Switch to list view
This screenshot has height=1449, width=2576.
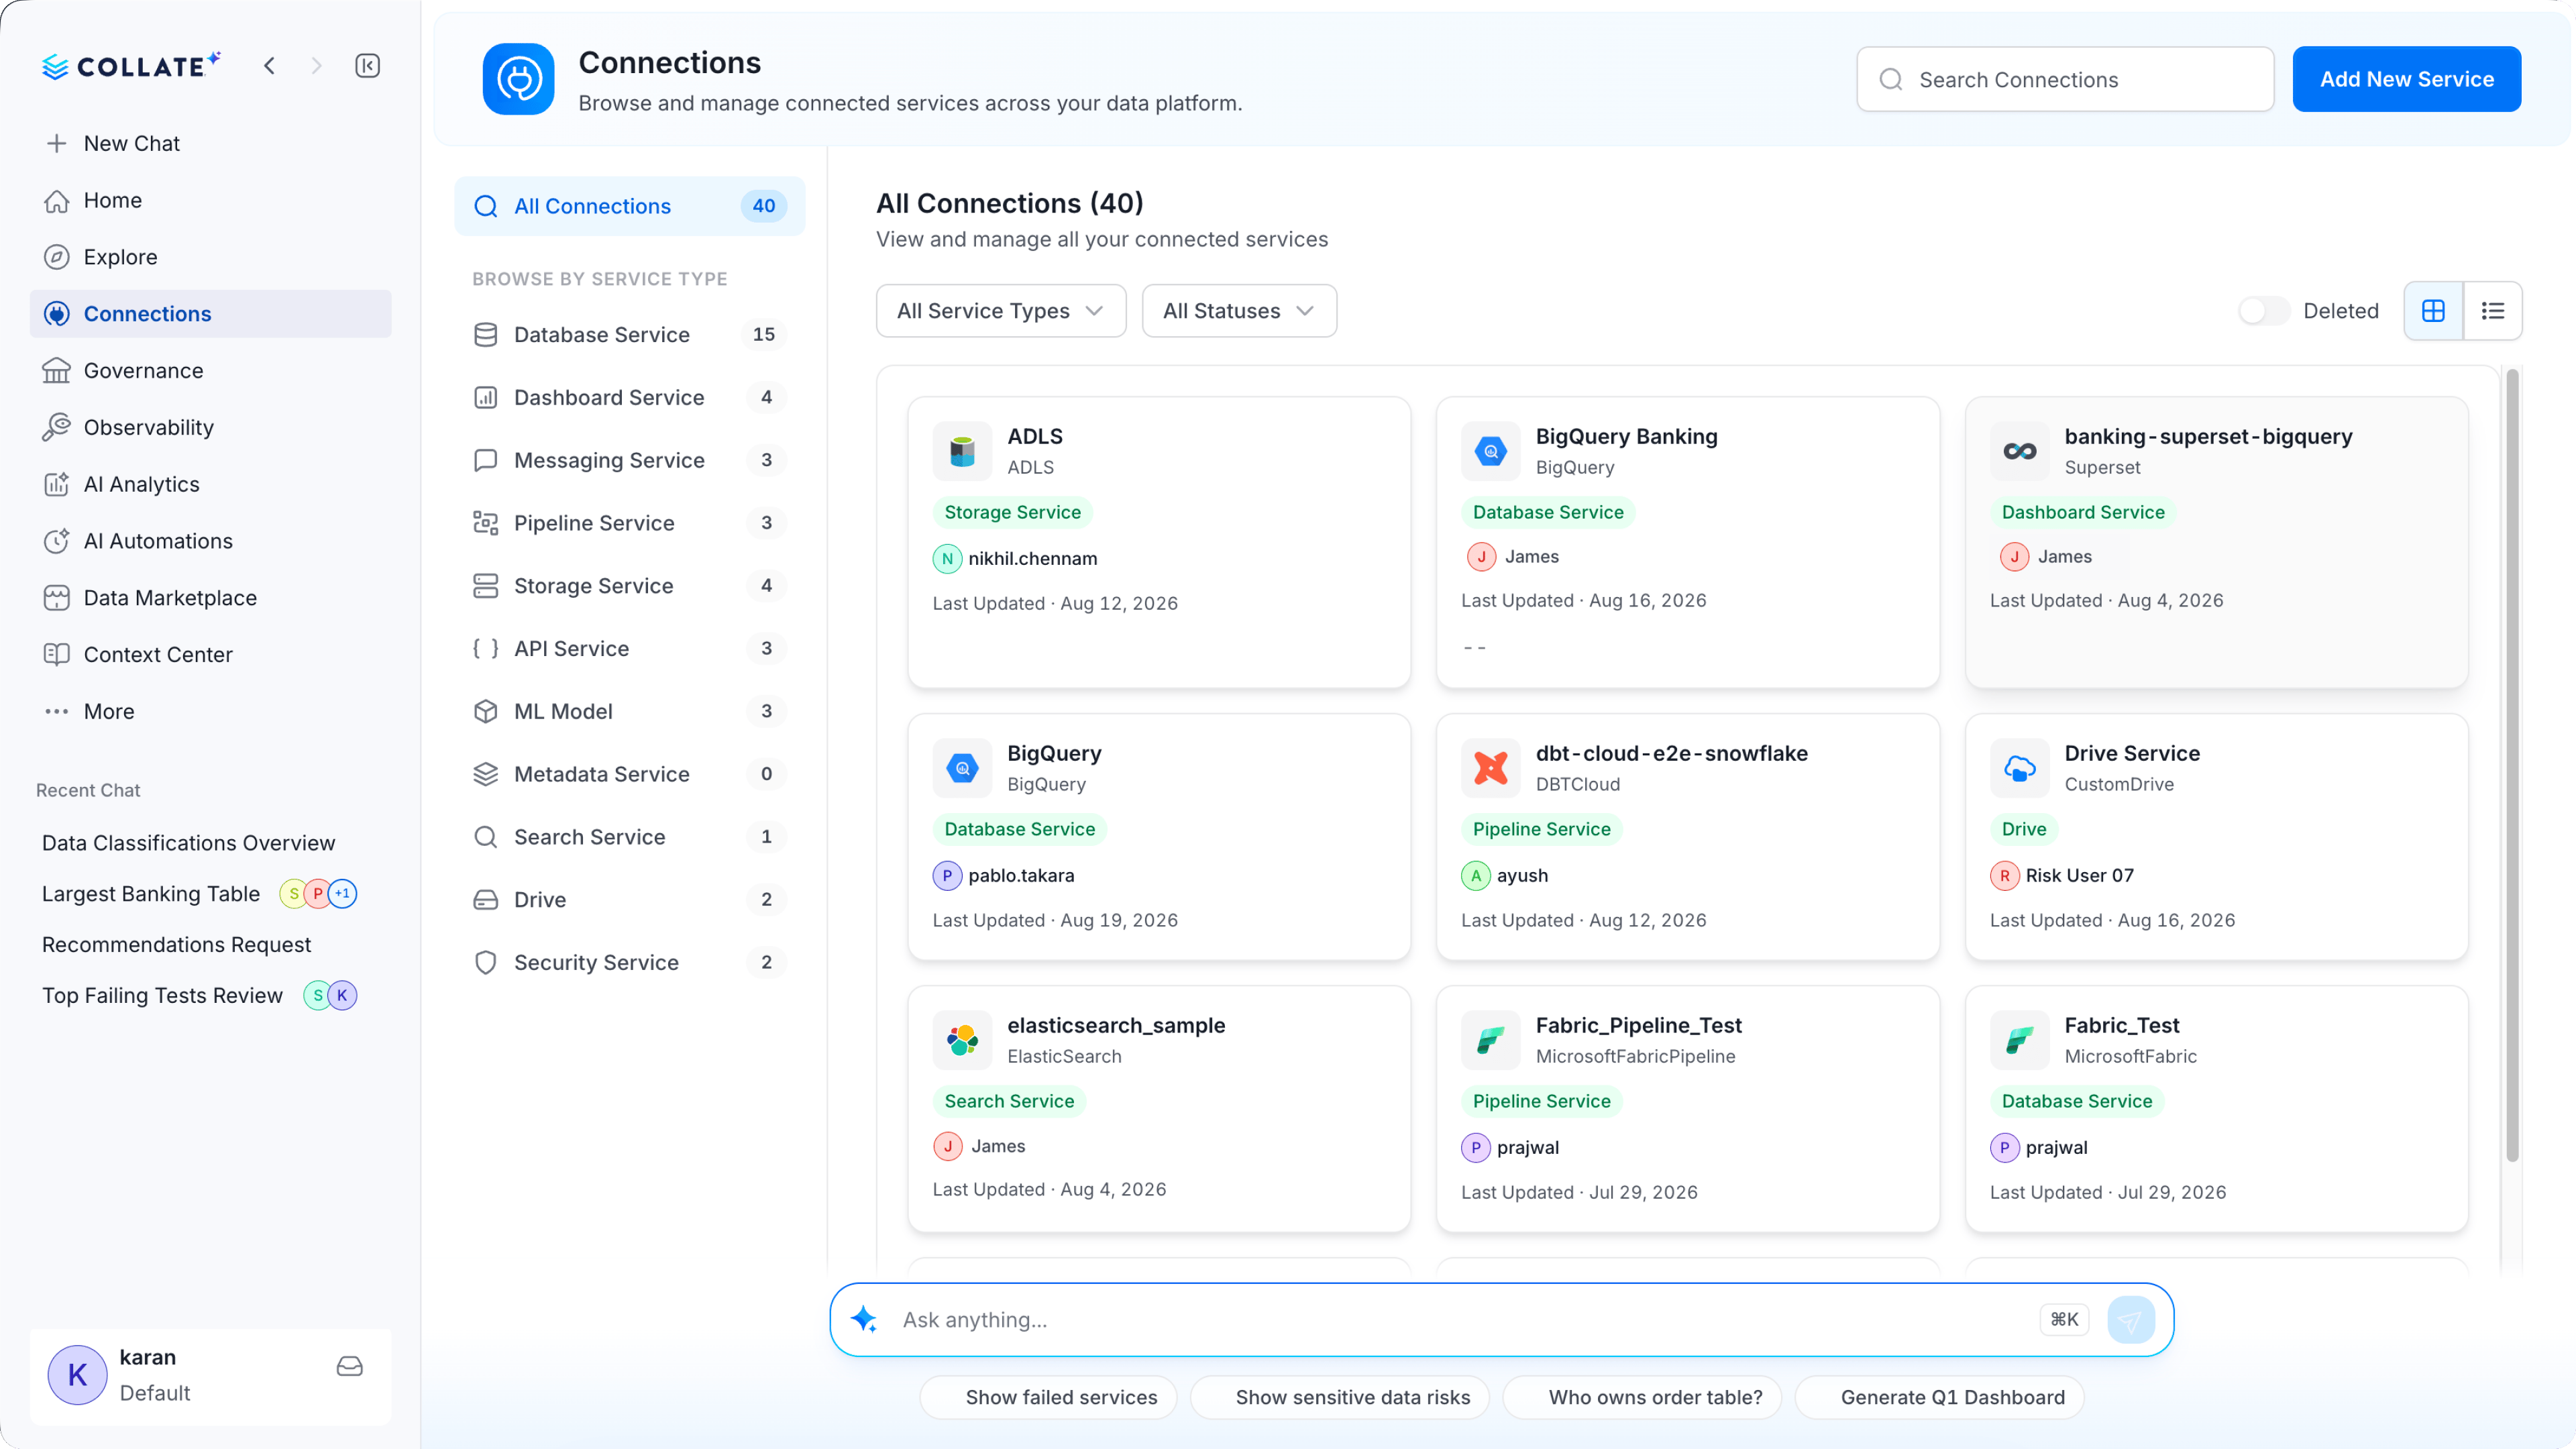click(2492, 311)
